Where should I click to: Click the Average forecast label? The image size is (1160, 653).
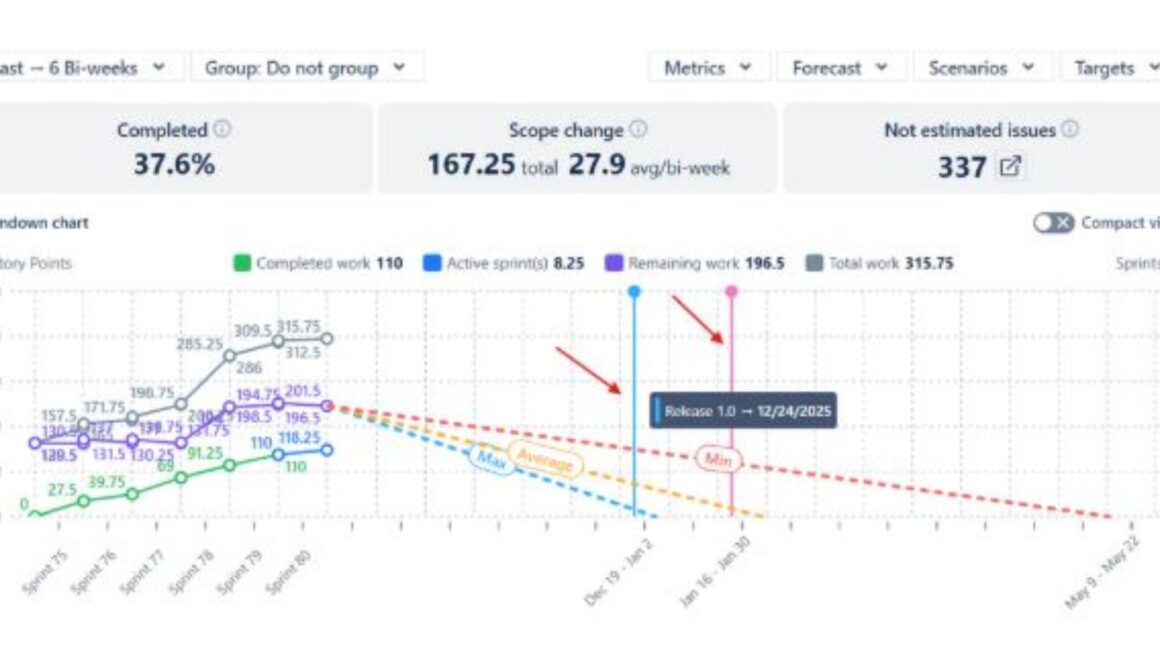pyautogui.click(x=544, y=460)
